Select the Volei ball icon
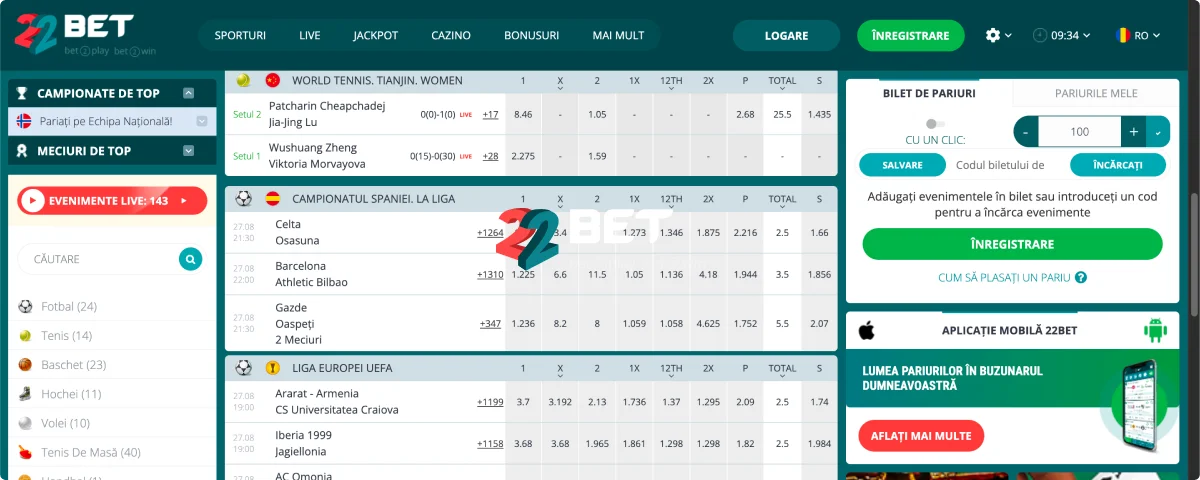The width and height of the screenshot is (1200, 480). tap(25, 423)
